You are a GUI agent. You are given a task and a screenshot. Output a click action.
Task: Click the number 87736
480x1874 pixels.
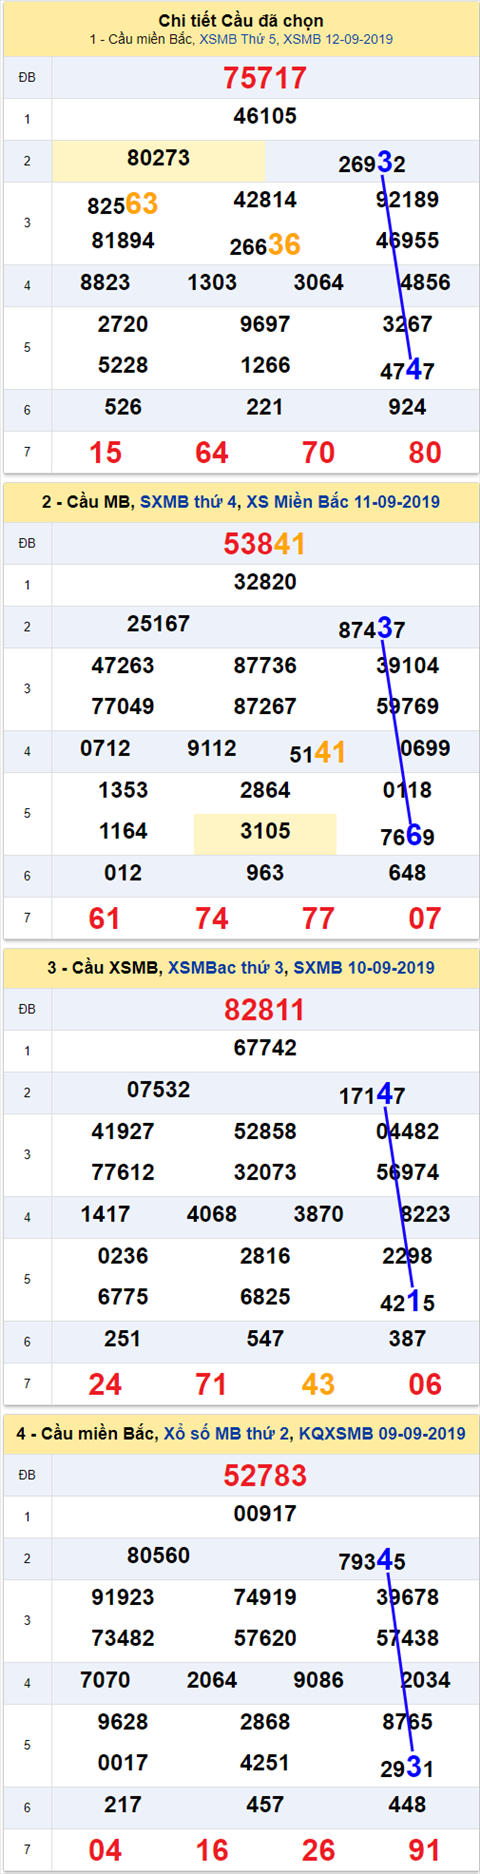265,666
